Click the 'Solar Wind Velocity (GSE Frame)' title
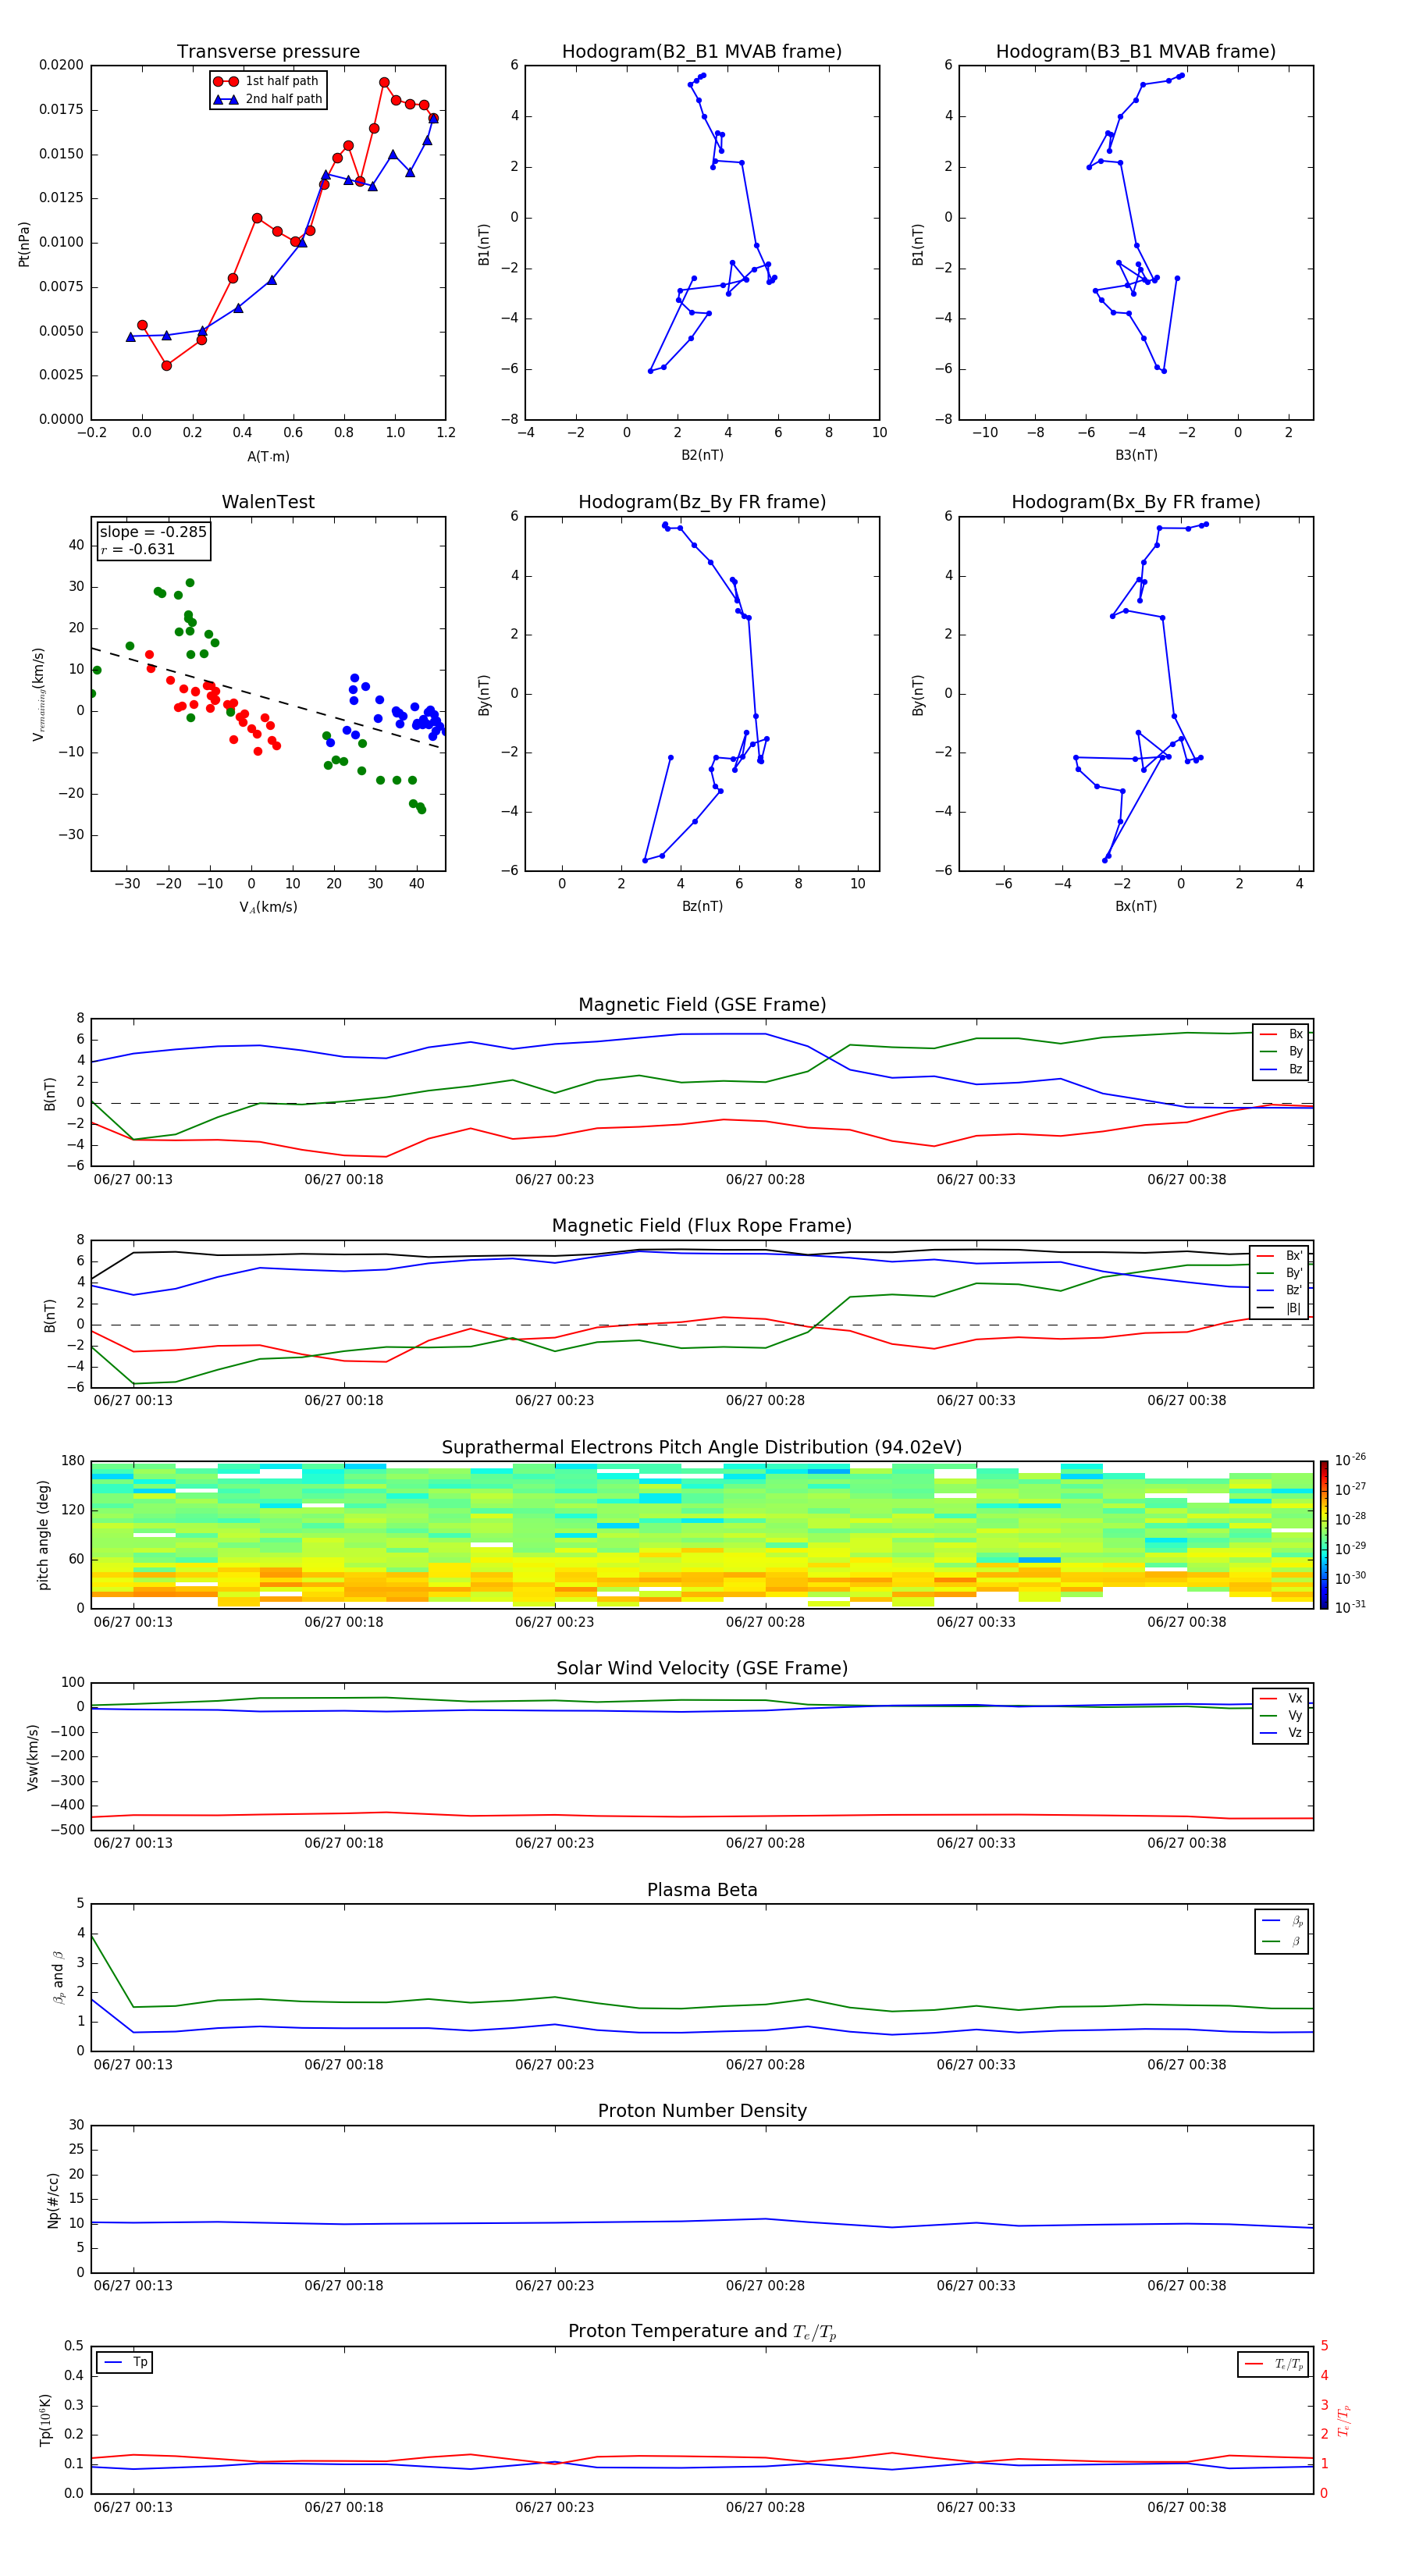1405x2576 pixels. 702,1669
